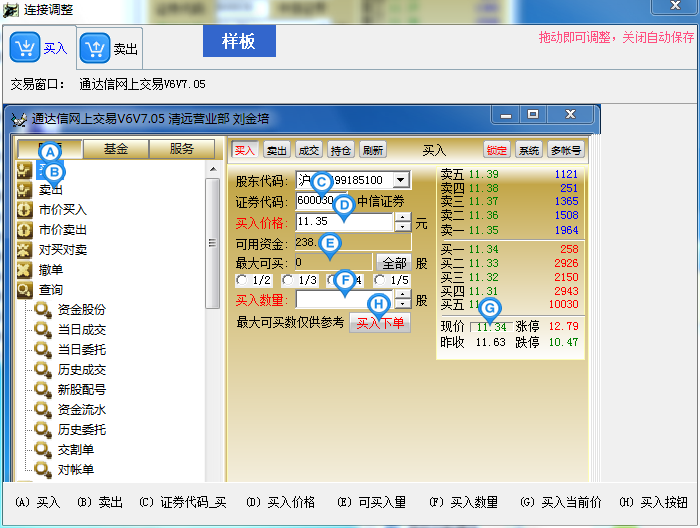This screenshot has height=528, width=700.
Task: Click the sidebar scroll up arrow
Action: click(213, 169)
